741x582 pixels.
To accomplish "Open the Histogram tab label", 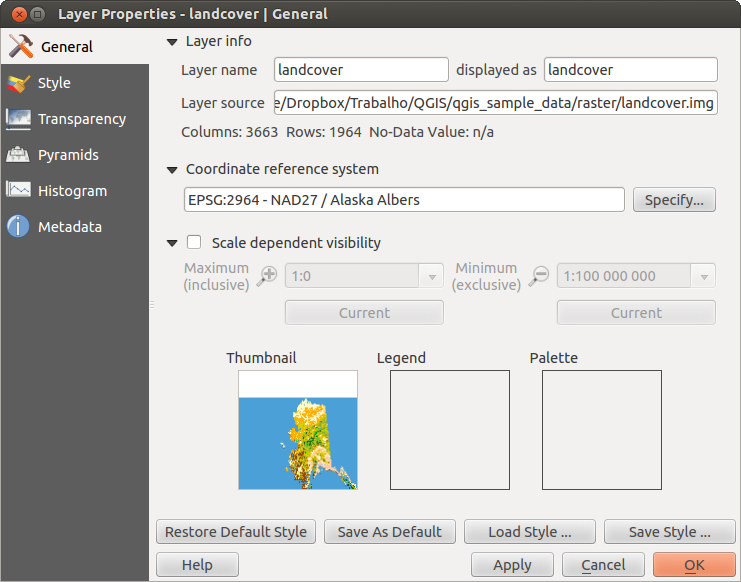I will (72, 191).
